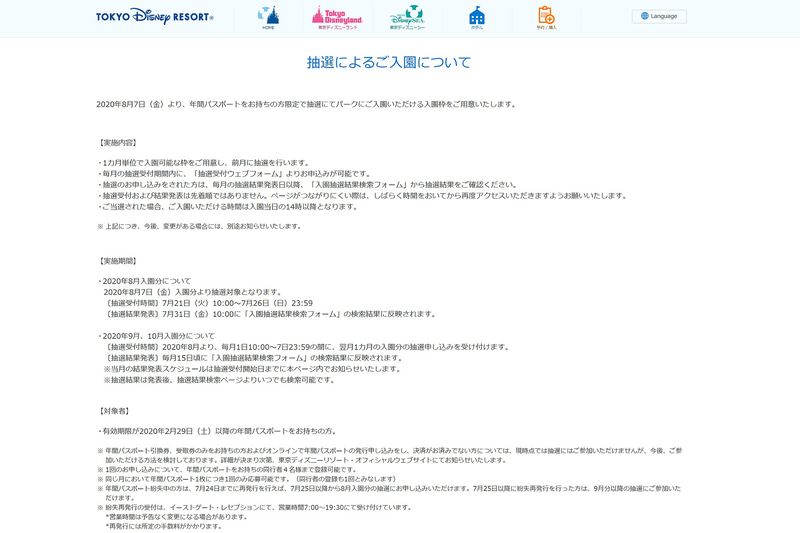
Task: Click the line ・1カ月単位で入園可能な枠
Action: (203, 163)
